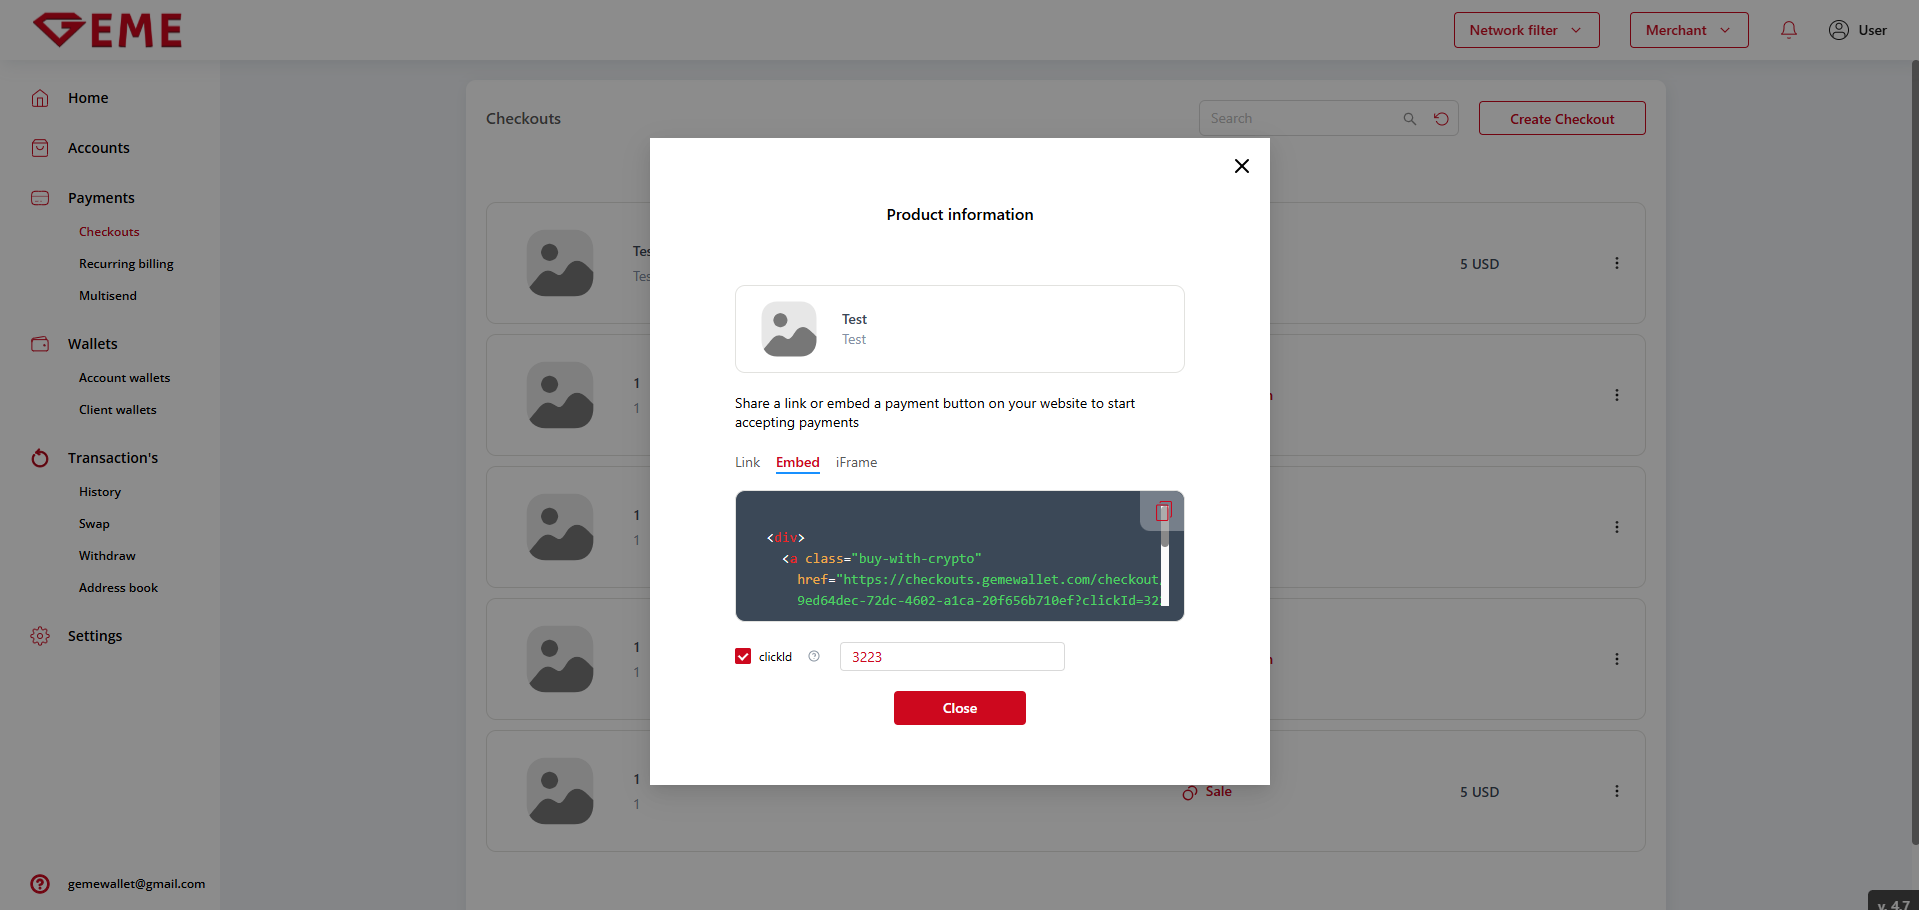The height and width of the screenshot is (910, 1919).
Task: Click the GEME logo
Action: [x=108, y=30]
